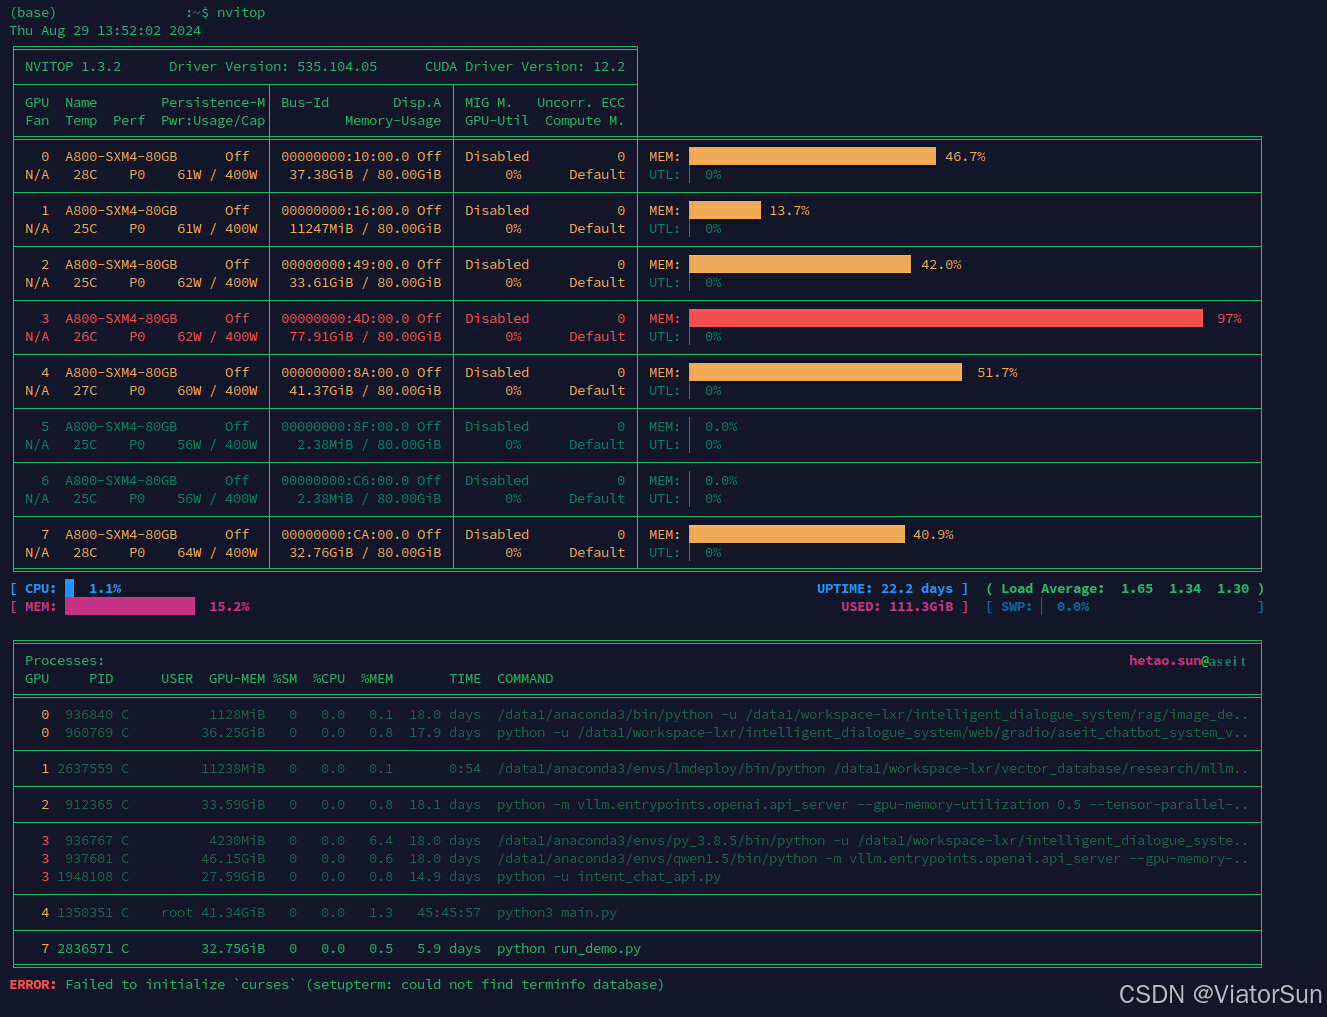Select process PID 912365
The width and height of the screenshot is (1327, 1017).
click(89, 805)
